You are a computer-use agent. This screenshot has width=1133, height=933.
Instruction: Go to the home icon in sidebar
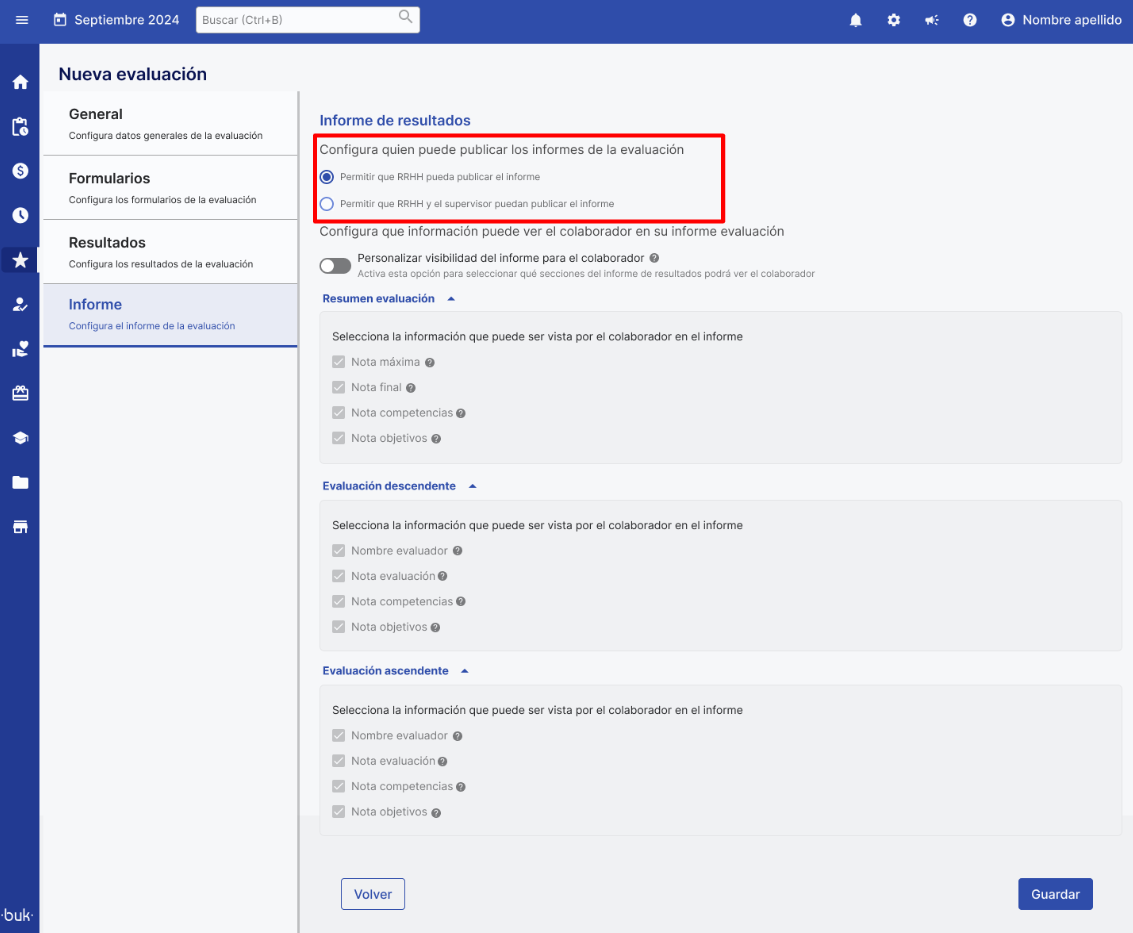tap(20, 82)
